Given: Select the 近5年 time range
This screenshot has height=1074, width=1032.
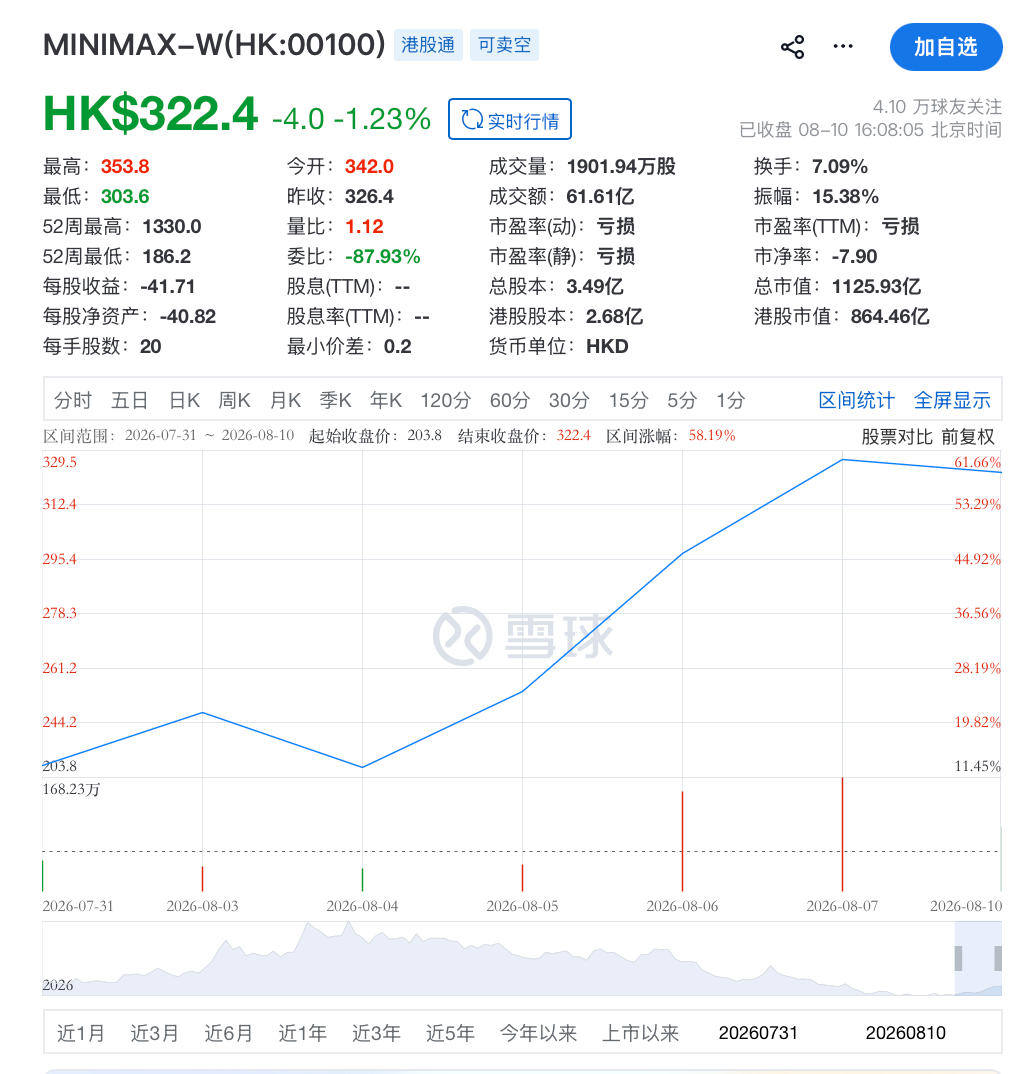Looking at the screenshot, I should (450, 1033).
